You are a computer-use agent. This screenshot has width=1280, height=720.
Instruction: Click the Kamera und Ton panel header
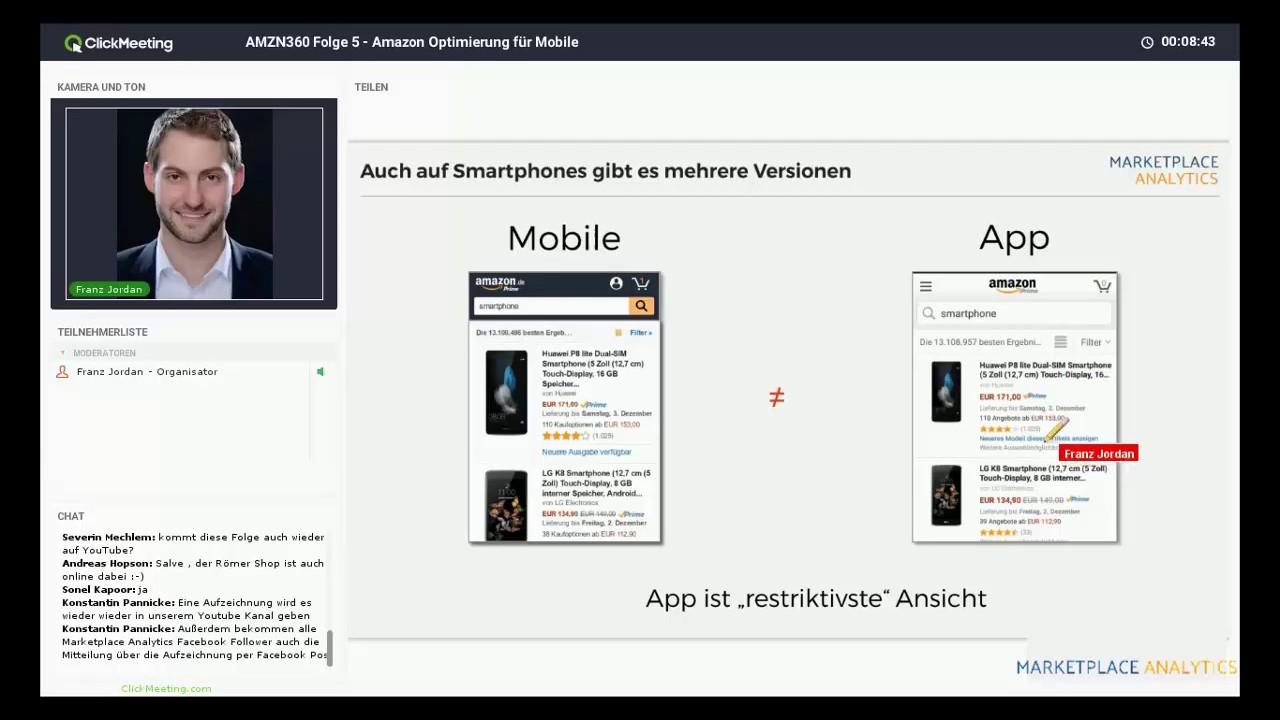click(101, 87)
